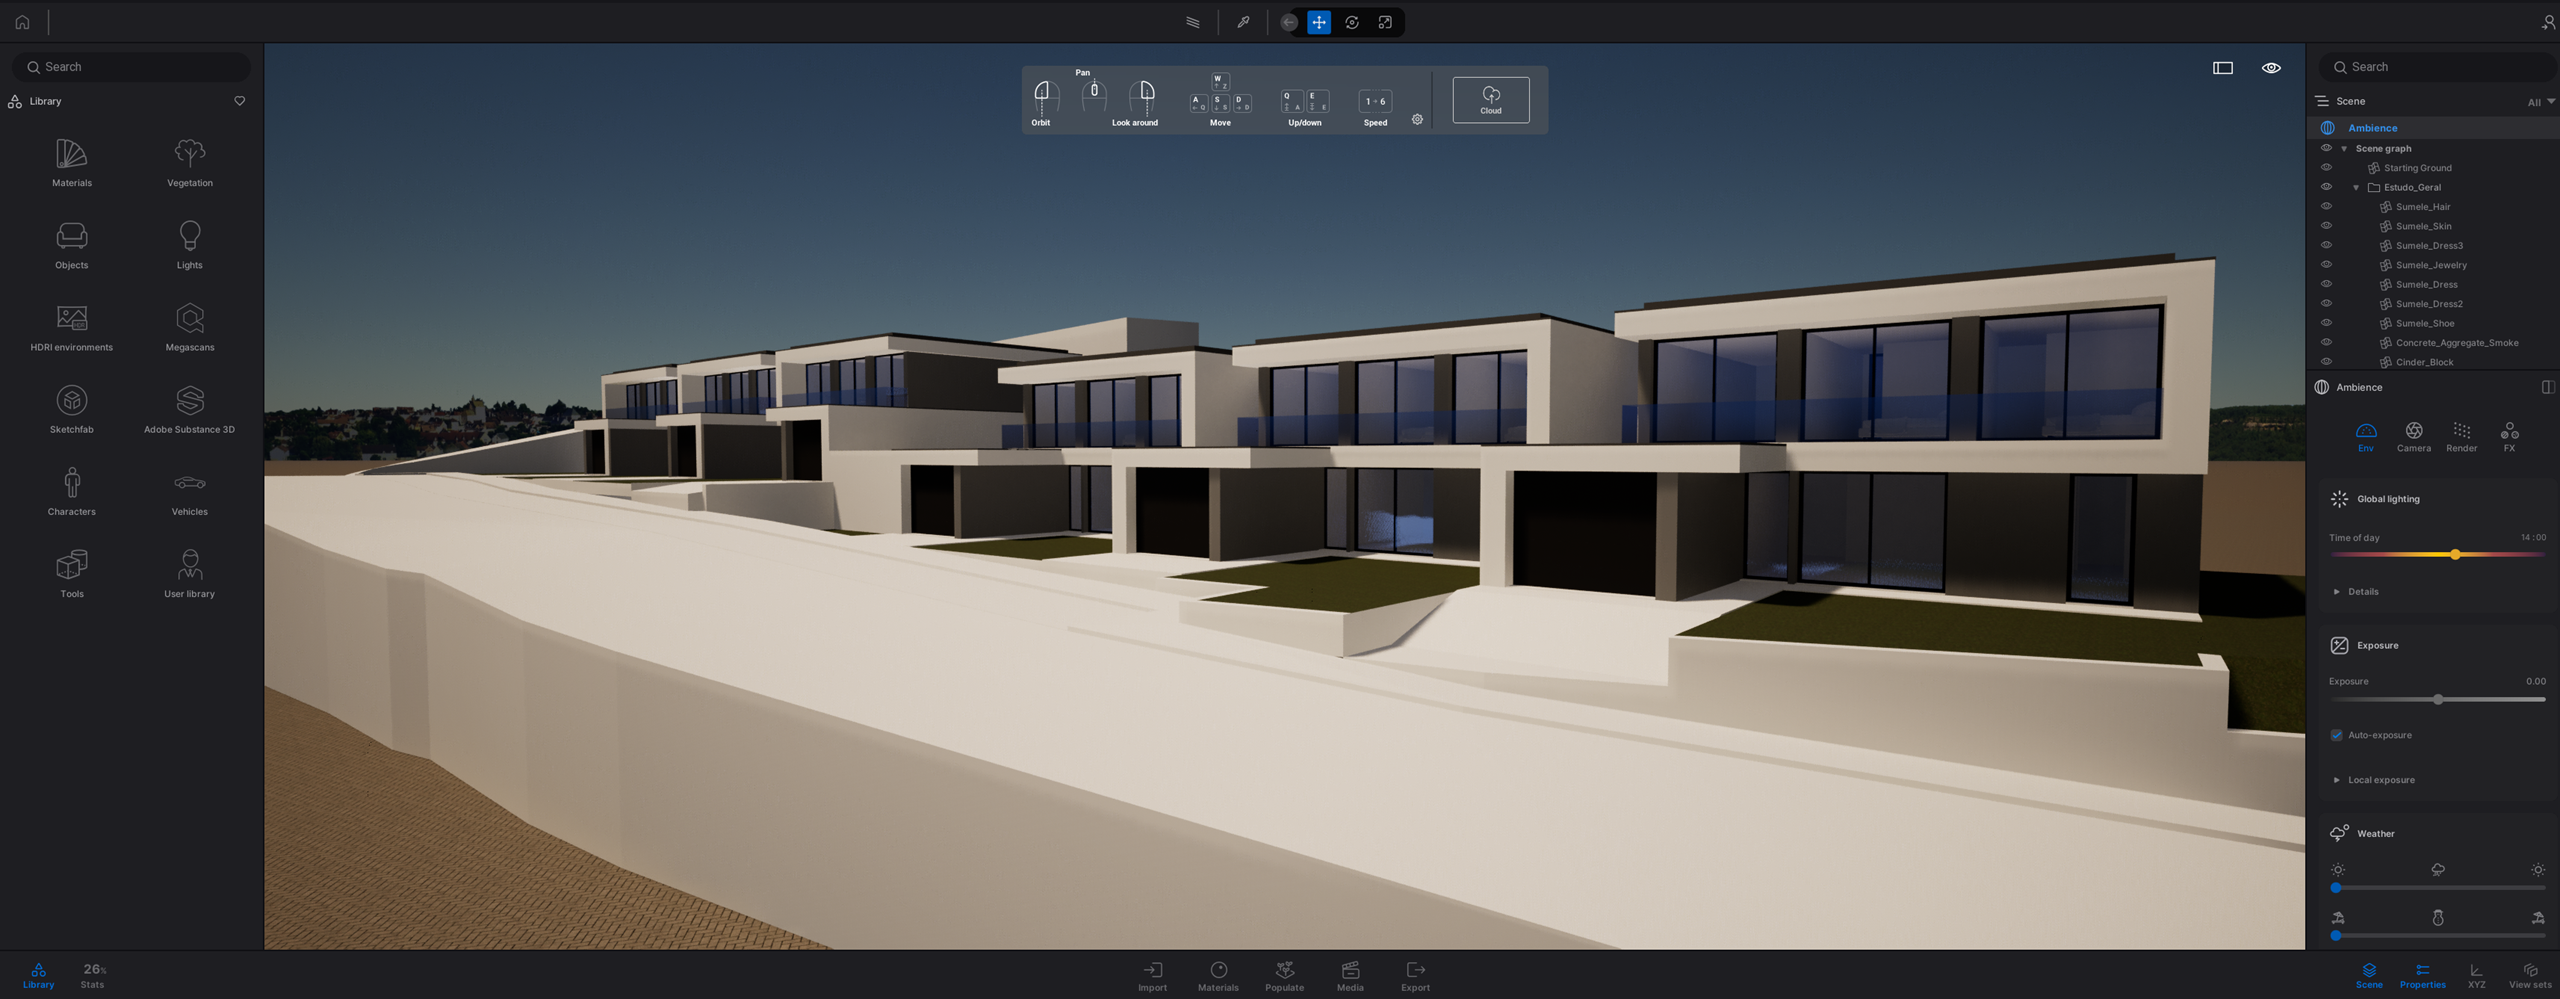Open the Materials library category
Image resolution: width=2560 pixels, height=999 pixels.
71,162
